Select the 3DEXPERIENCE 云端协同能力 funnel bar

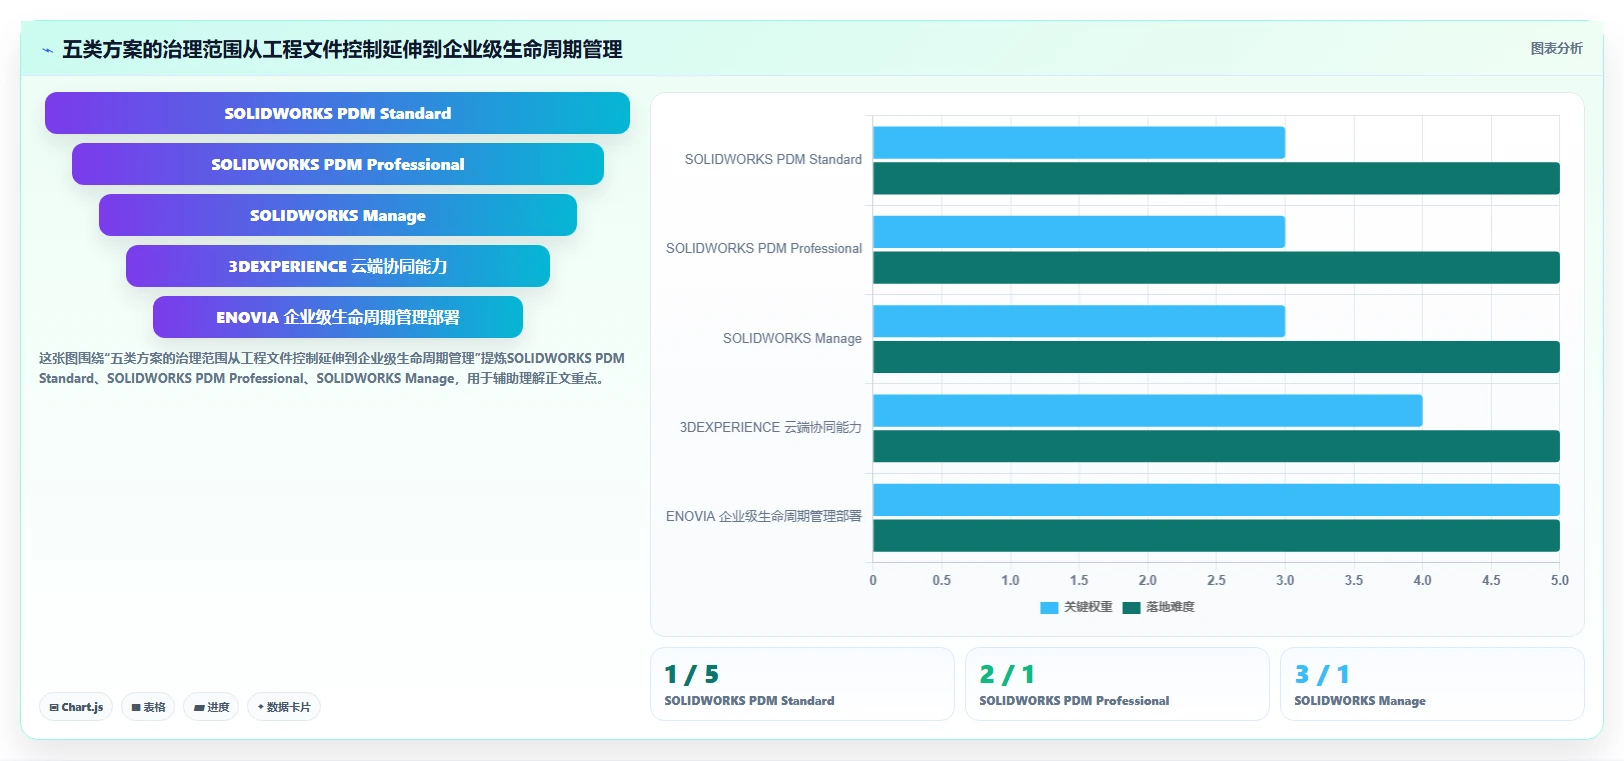[338, 266]
